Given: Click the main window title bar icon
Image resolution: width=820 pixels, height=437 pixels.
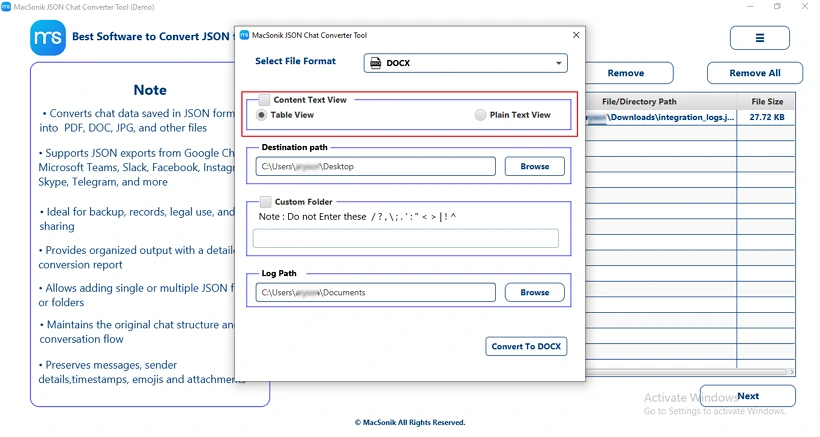Looking at the screenshot, I should pyautogui.click(x=6, y=7).
